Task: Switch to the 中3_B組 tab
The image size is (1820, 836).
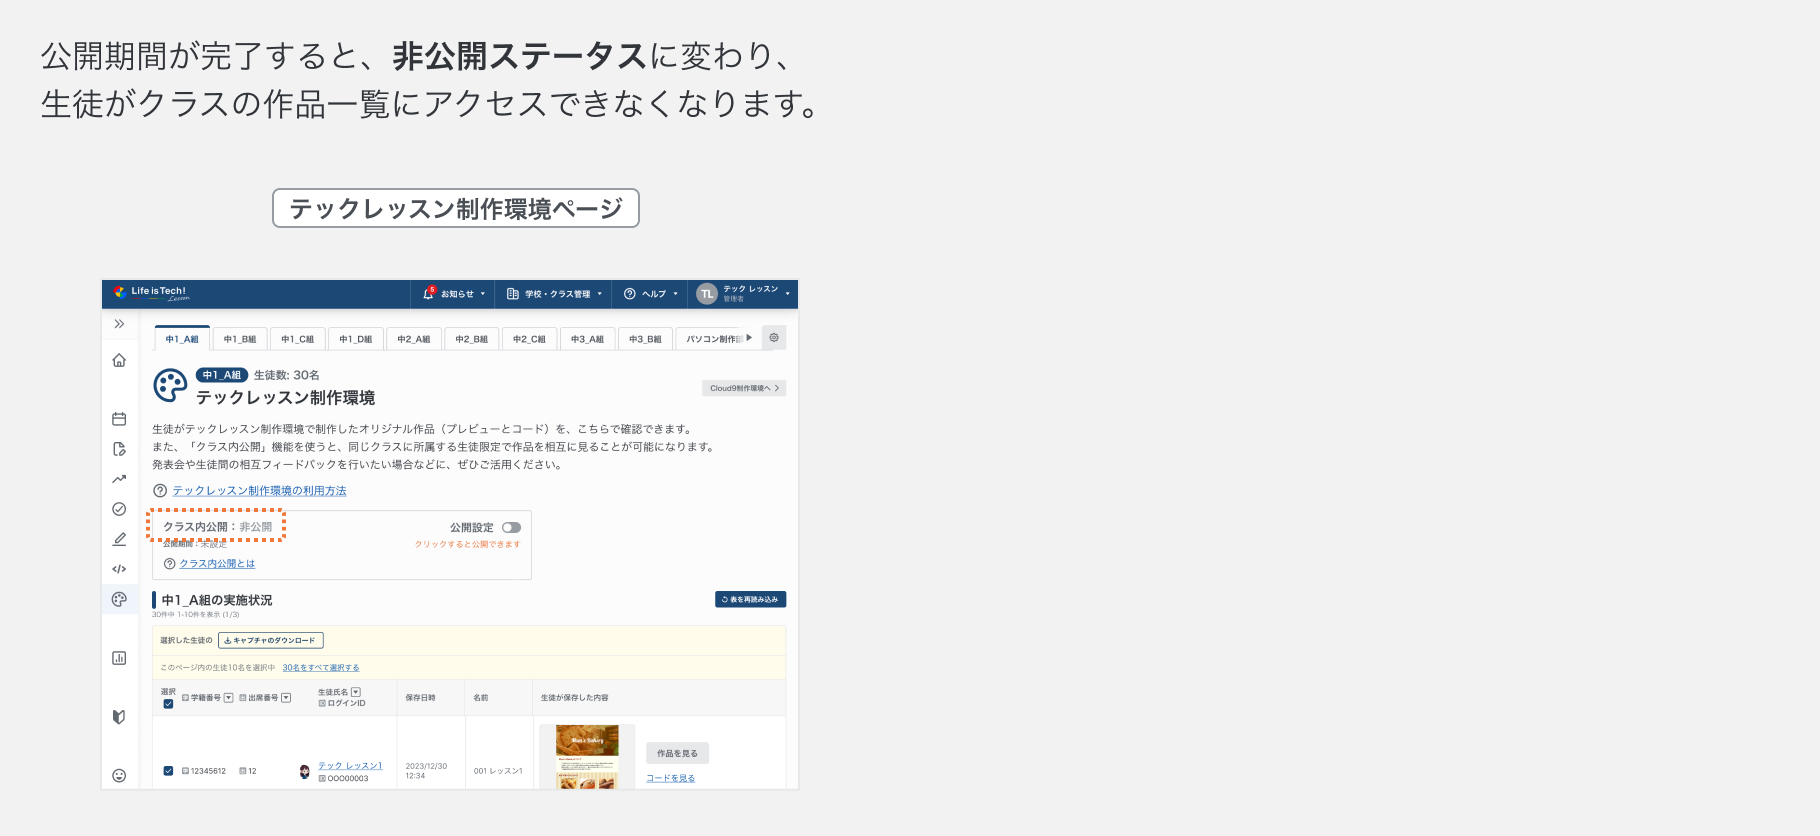Action: 646,339
